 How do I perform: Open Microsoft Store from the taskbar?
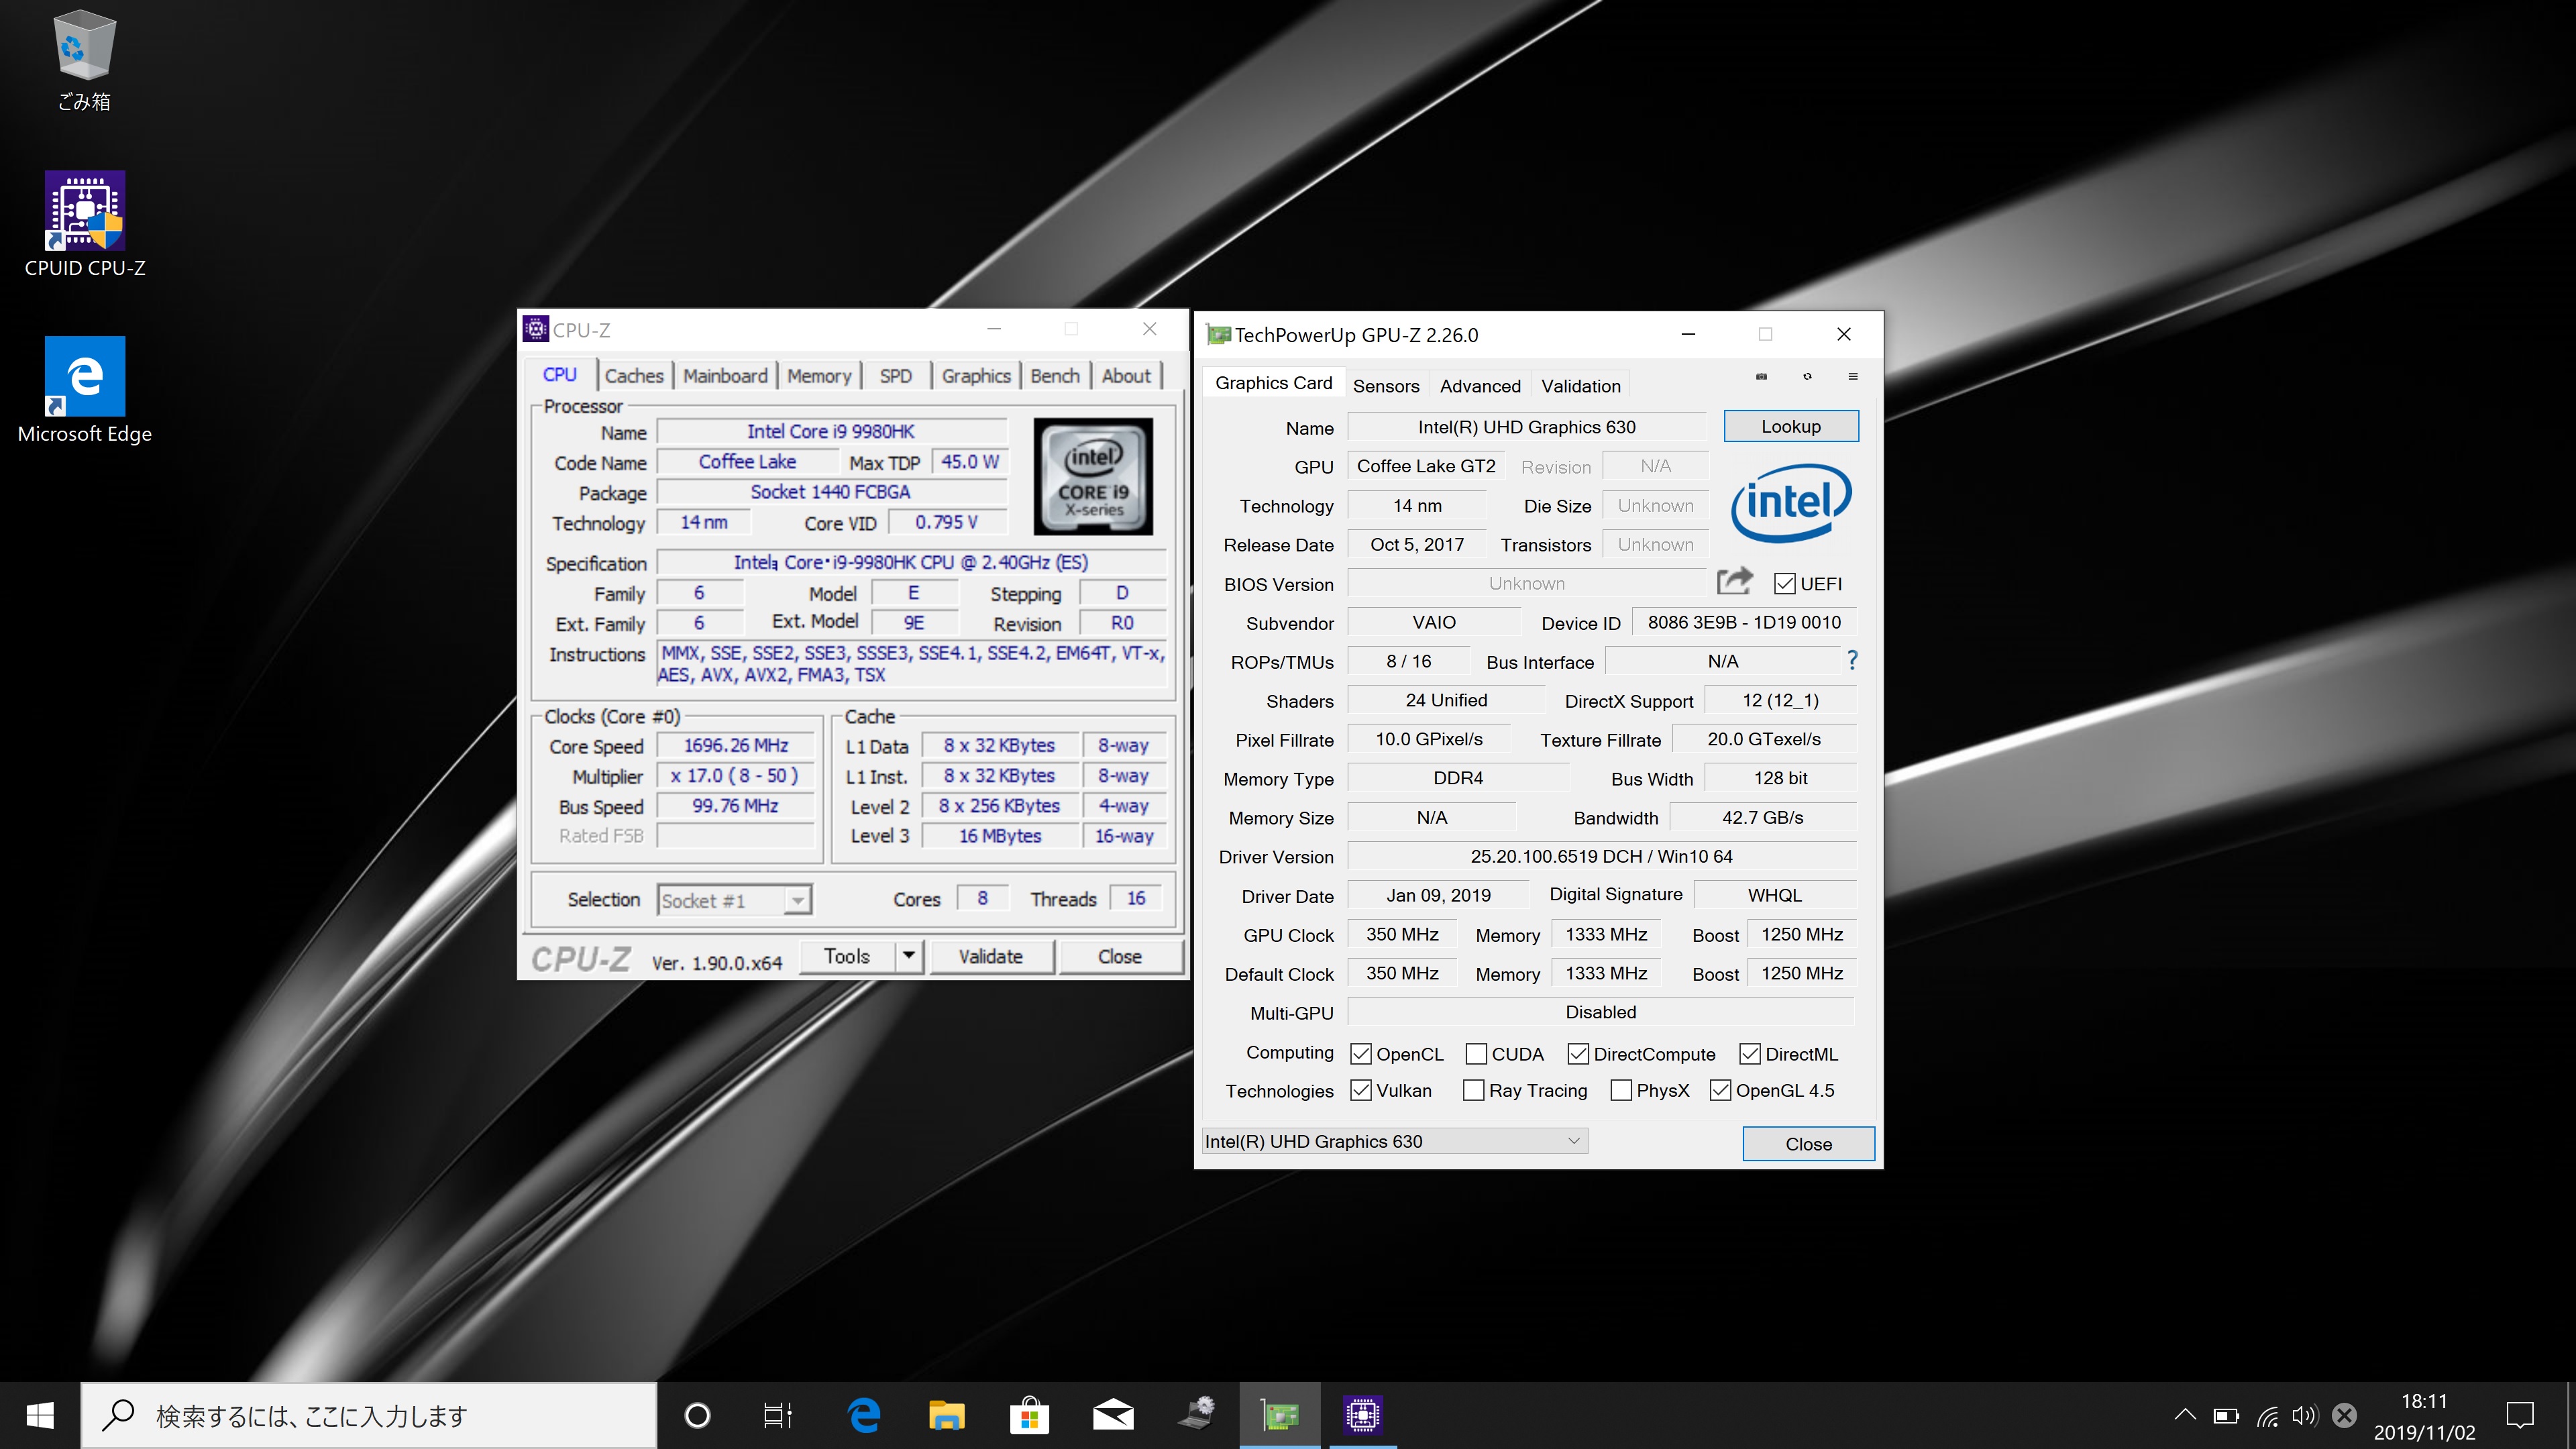(1029, 1415)
